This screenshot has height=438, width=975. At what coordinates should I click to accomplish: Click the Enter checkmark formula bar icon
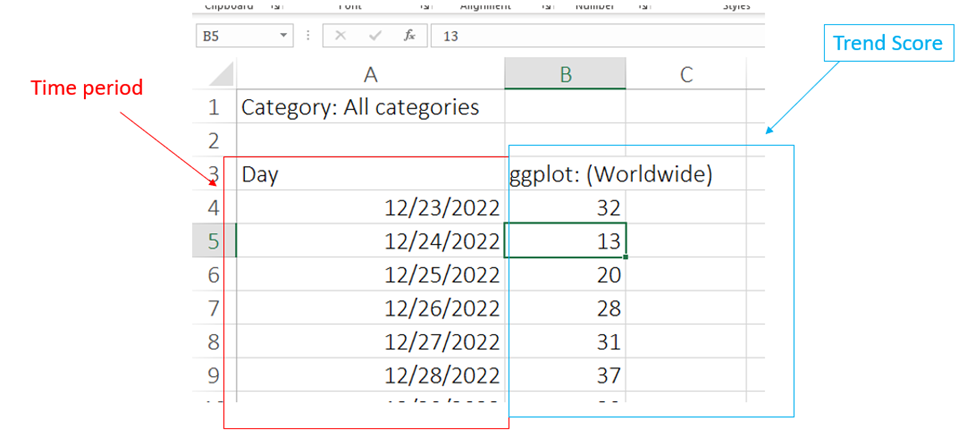tap(375, 35)
